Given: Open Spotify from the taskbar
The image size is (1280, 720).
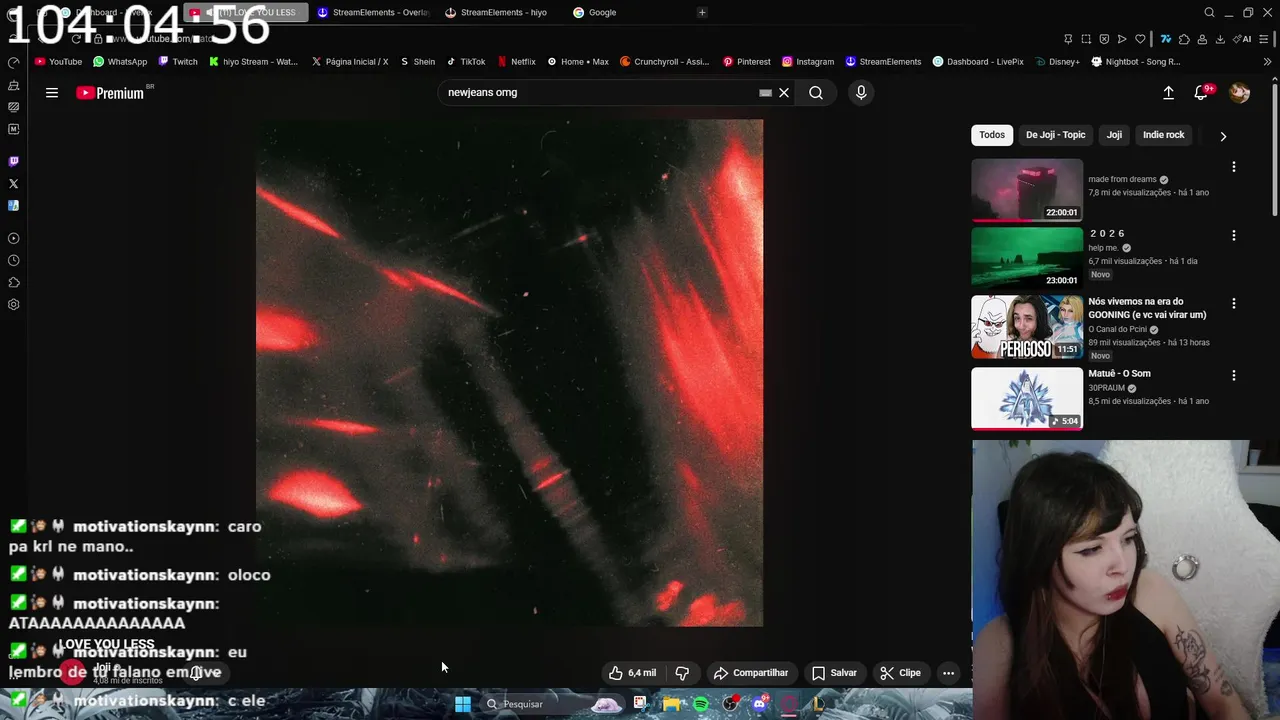Looking at the screenshot, I should (701, 704).
